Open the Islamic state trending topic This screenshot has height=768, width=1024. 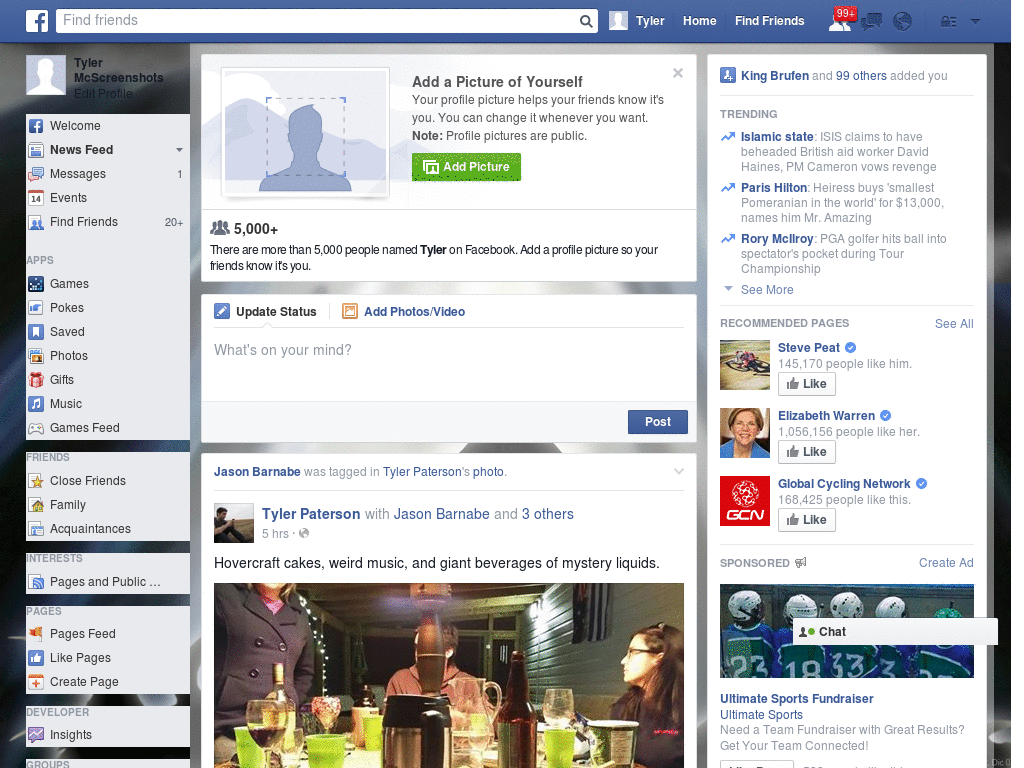pyautogui.click(x=776, y=137)
